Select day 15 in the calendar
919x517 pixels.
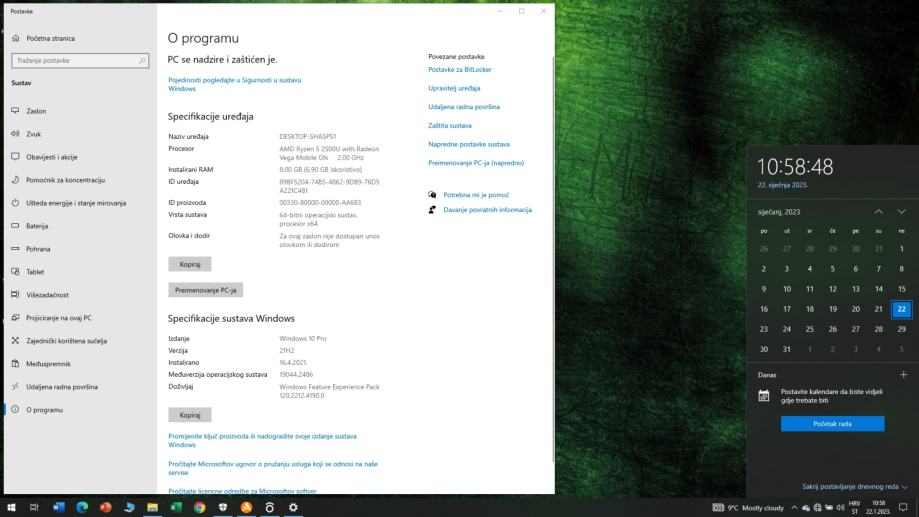[x=901, y=289]
